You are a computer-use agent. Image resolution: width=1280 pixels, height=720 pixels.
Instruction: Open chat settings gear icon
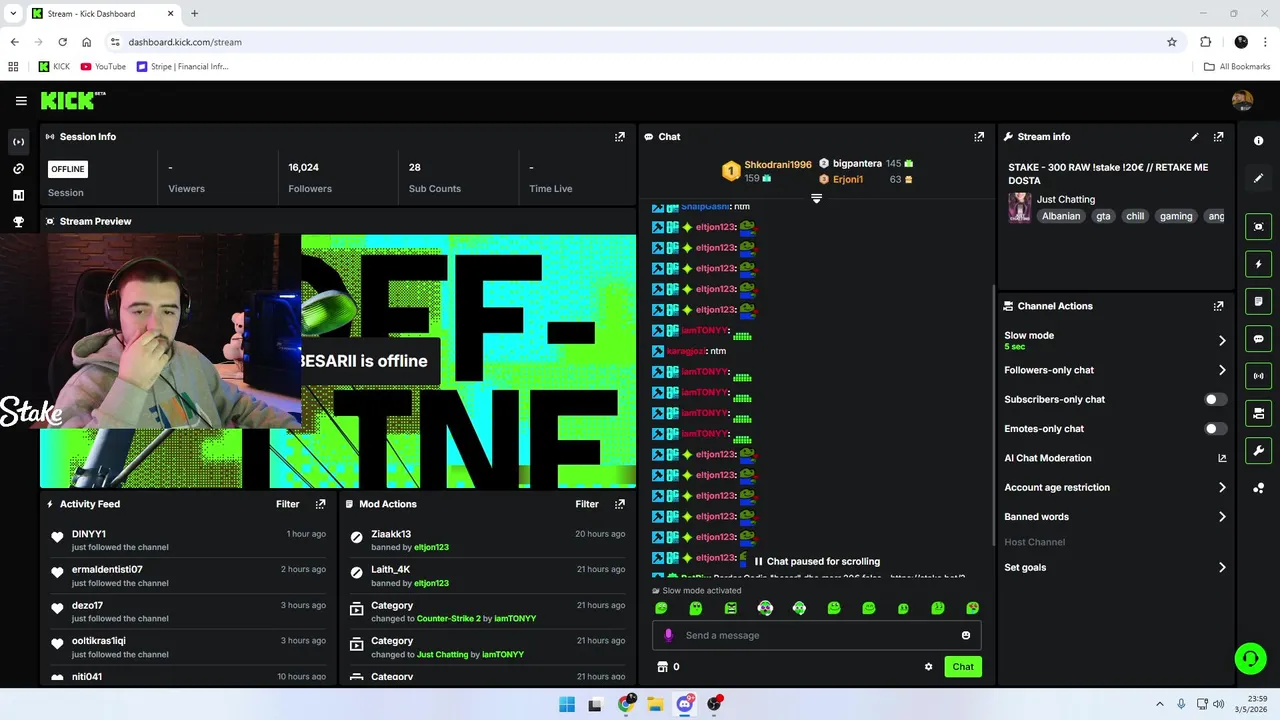click(928, 667)
